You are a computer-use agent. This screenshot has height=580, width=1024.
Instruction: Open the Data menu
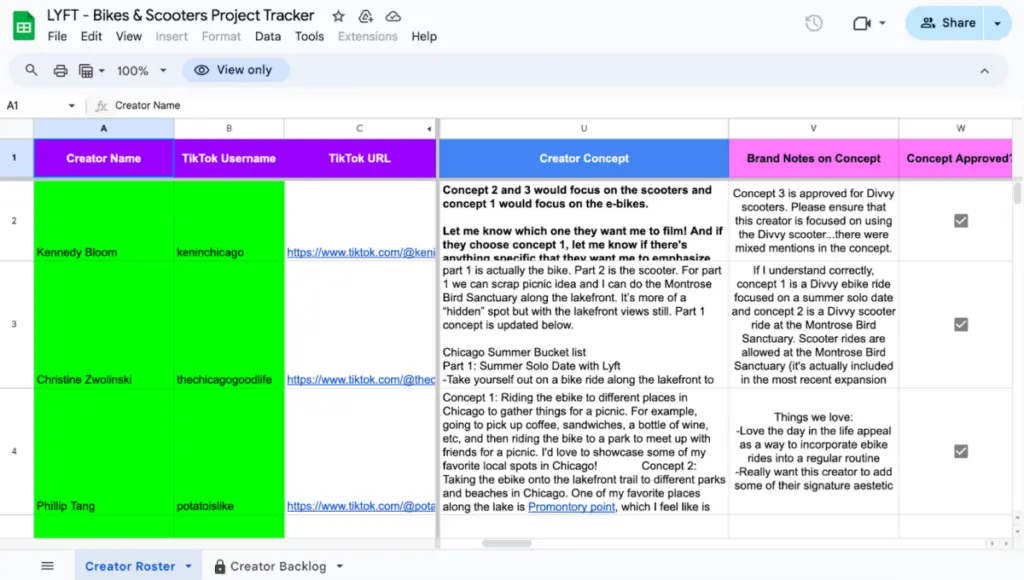(x=268, y=36)
